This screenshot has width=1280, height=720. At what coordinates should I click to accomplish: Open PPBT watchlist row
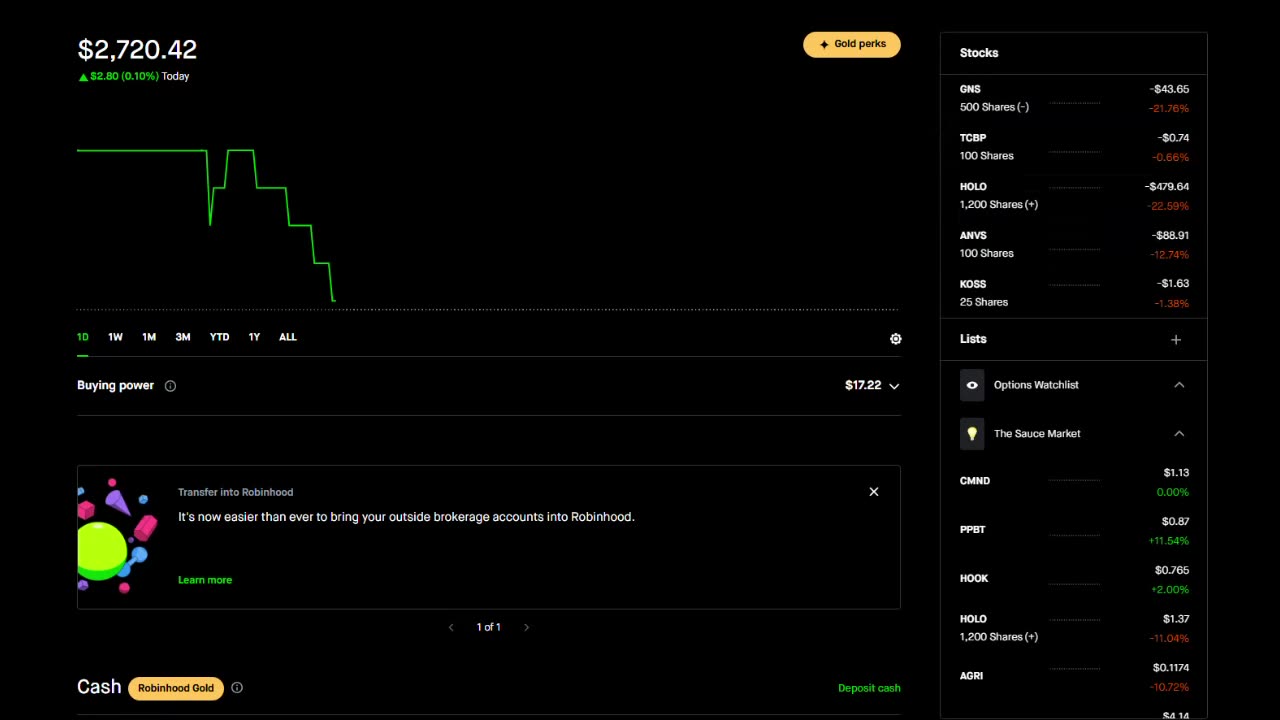click(x=1074, y=531)
